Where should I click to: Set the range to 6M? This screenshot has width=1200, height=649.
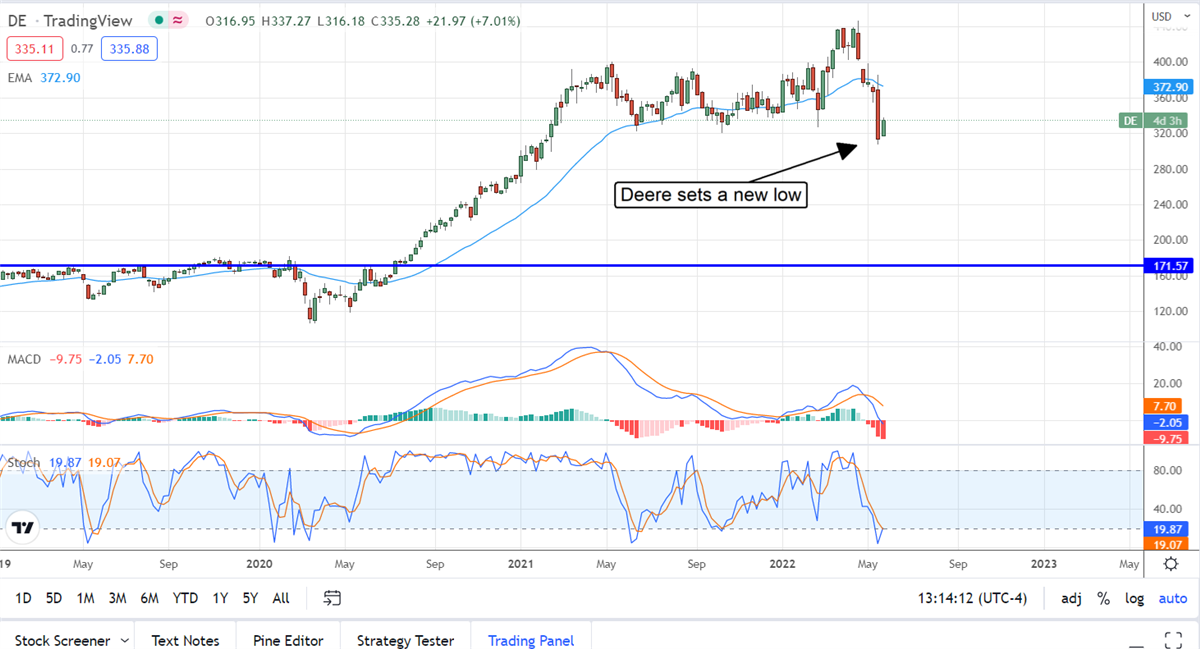pos(150,598)
